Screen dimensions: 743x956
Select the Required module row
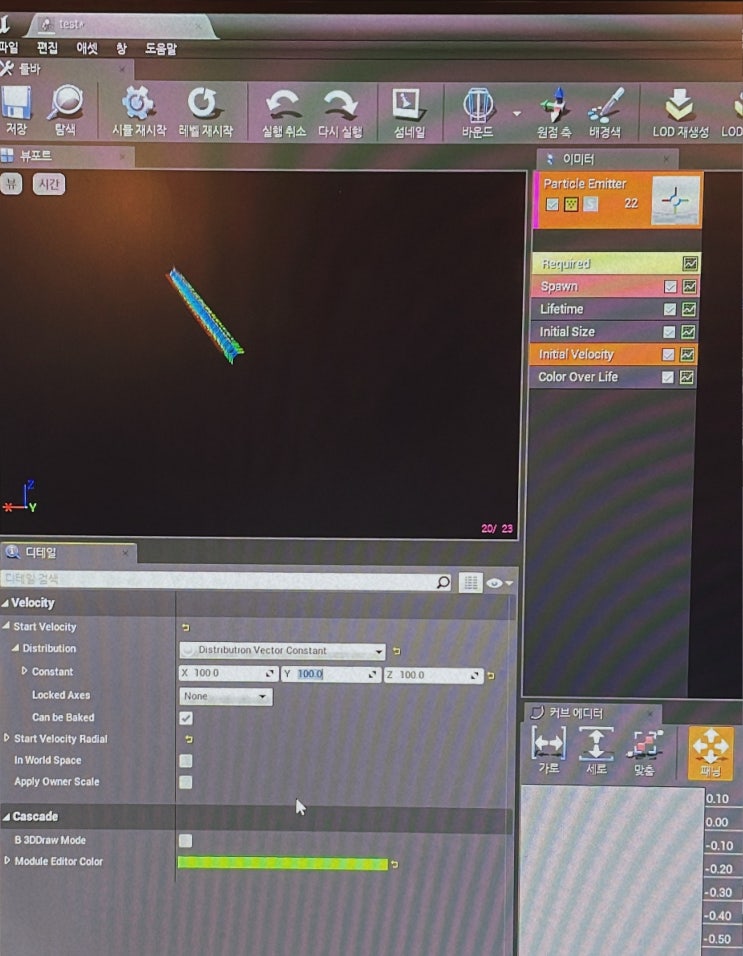click(x=616, y=263)
